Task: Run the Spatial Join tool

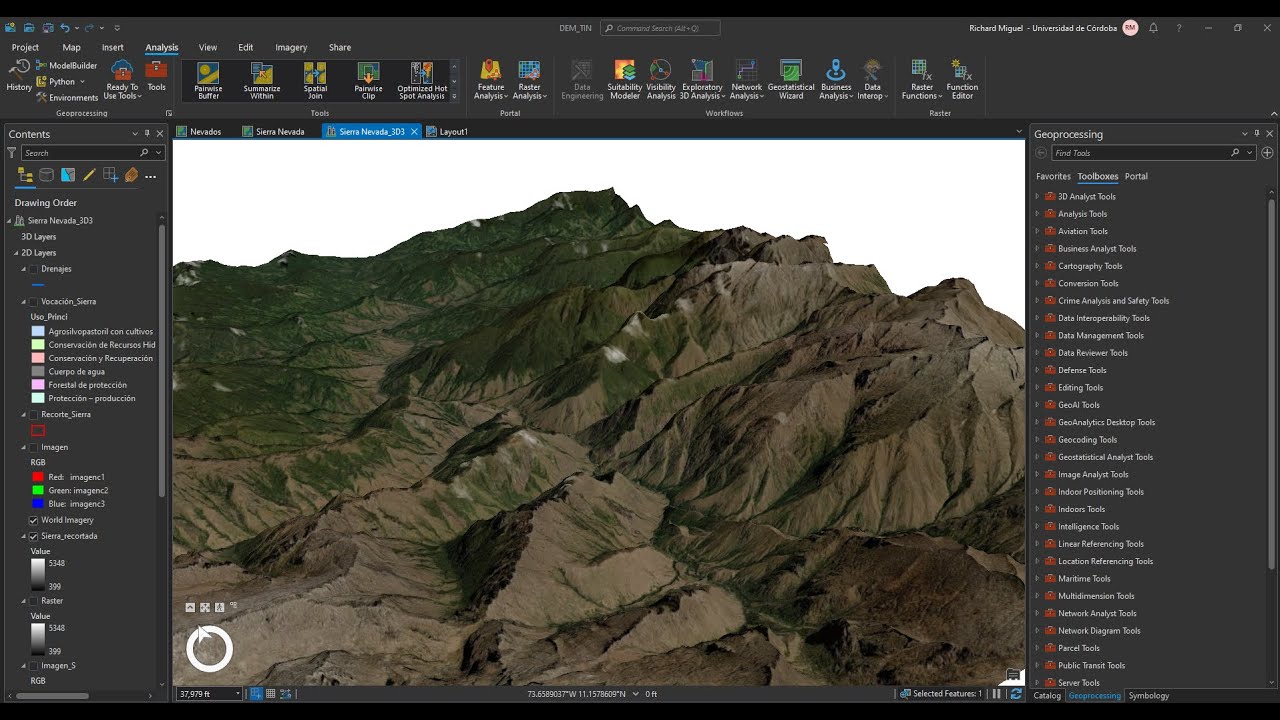Action: point(315,81)
